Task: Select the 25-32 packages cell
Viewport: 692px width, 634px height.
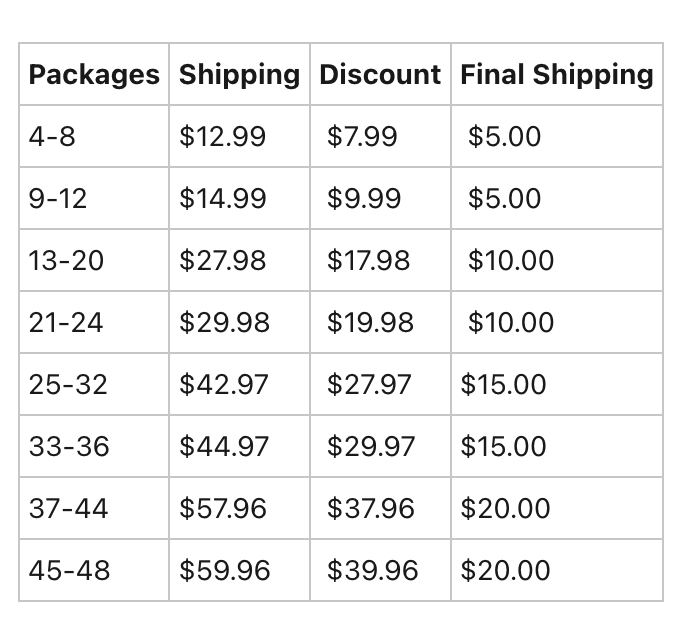Action: (x=68, y=384)
